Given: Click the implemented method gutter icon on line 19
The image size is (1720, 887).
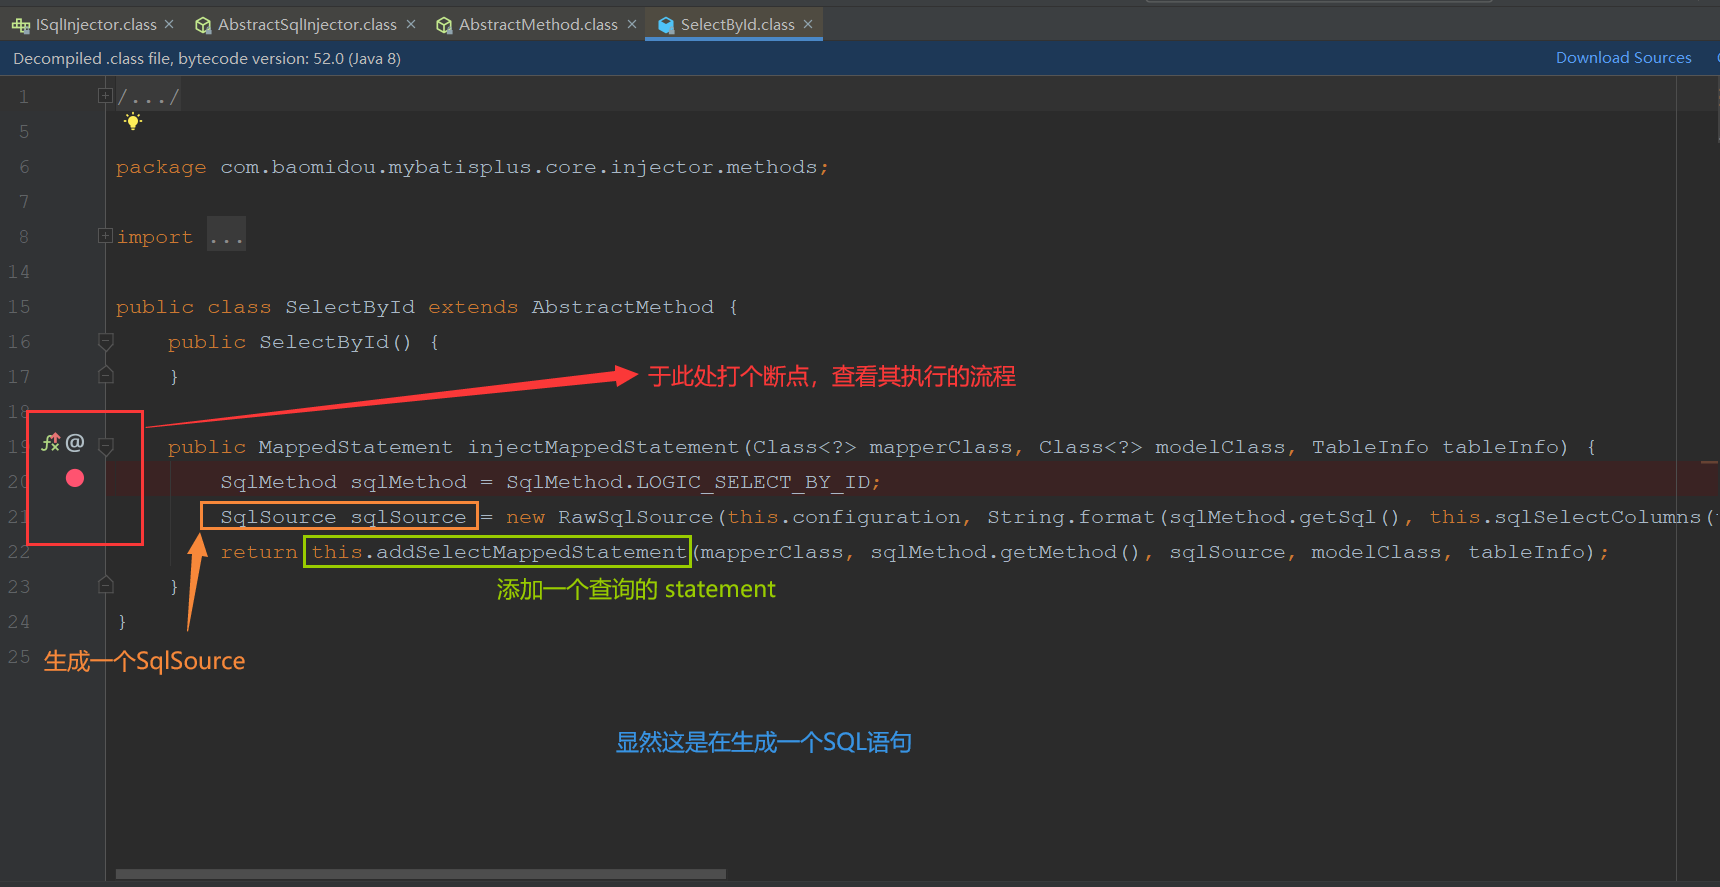Looking at the screenshot, I should (50, 442).
